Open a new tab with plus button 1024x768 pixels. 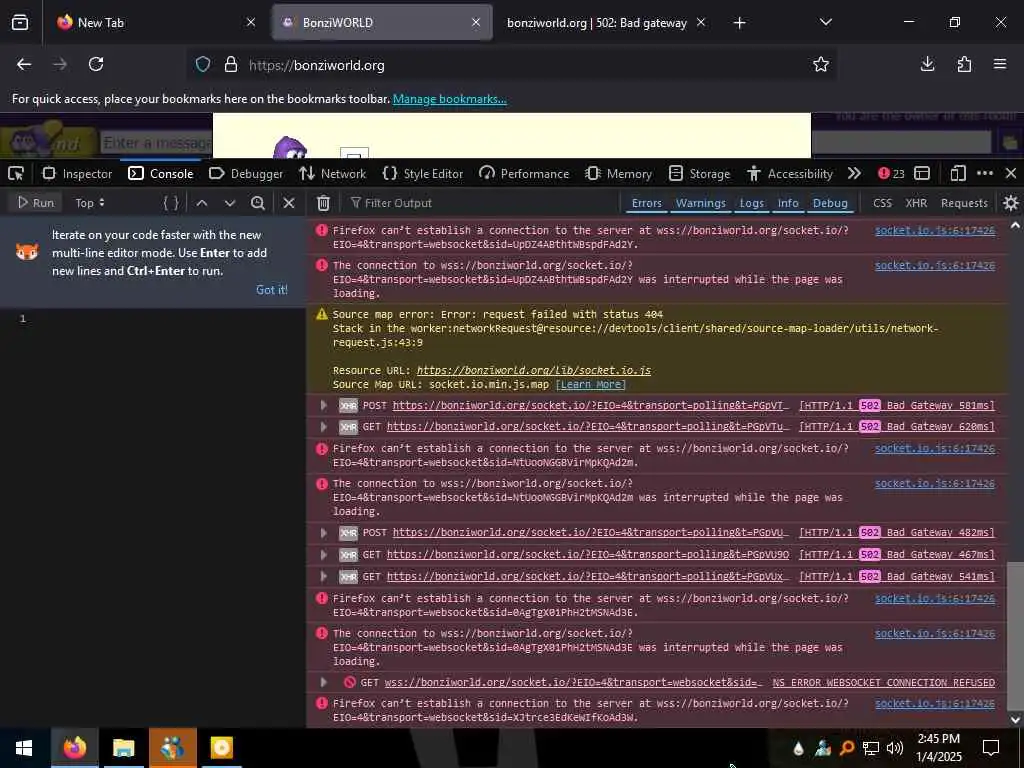[739, 23]
